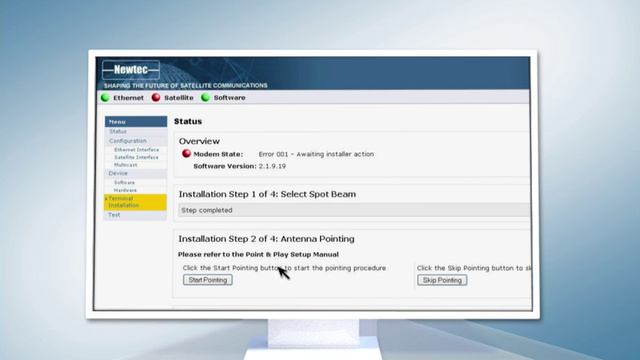This screenshot has height=360, width=640.
Task: Click the red Satellite status indicator
Action: tap(156, 98)
